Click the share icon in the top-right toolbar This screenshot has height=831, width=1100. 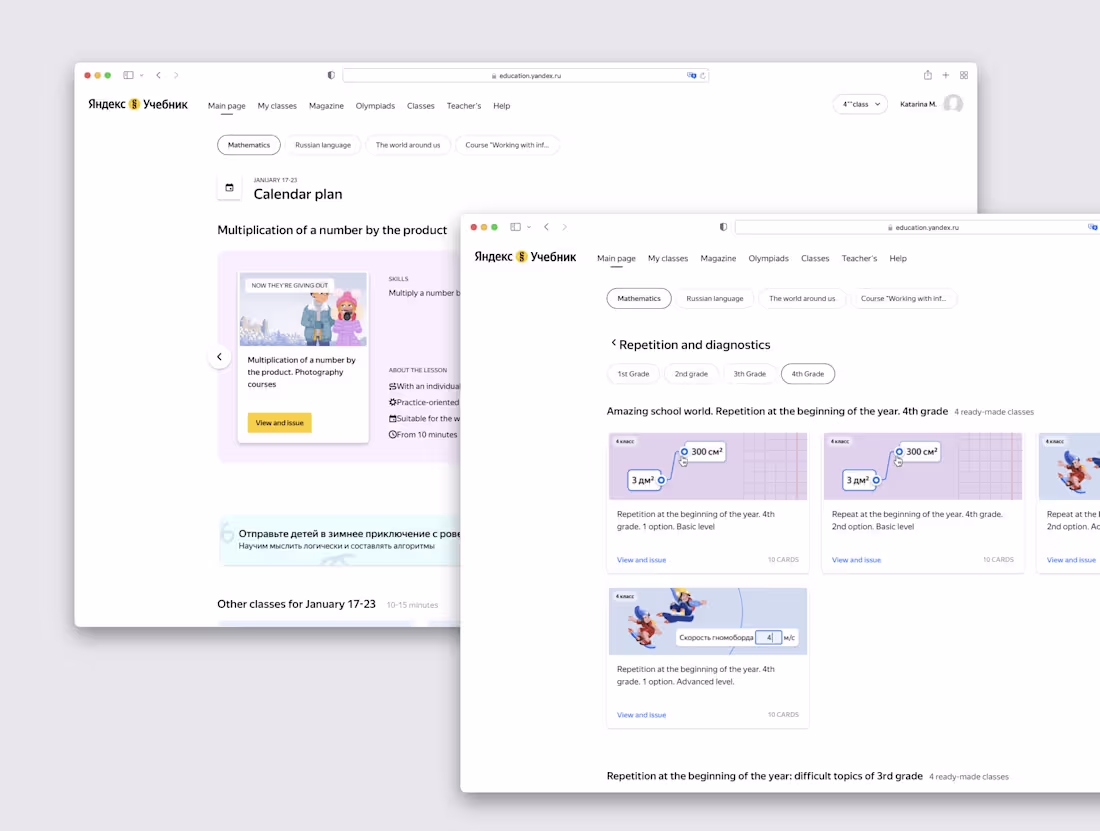(x=927, y=74)
